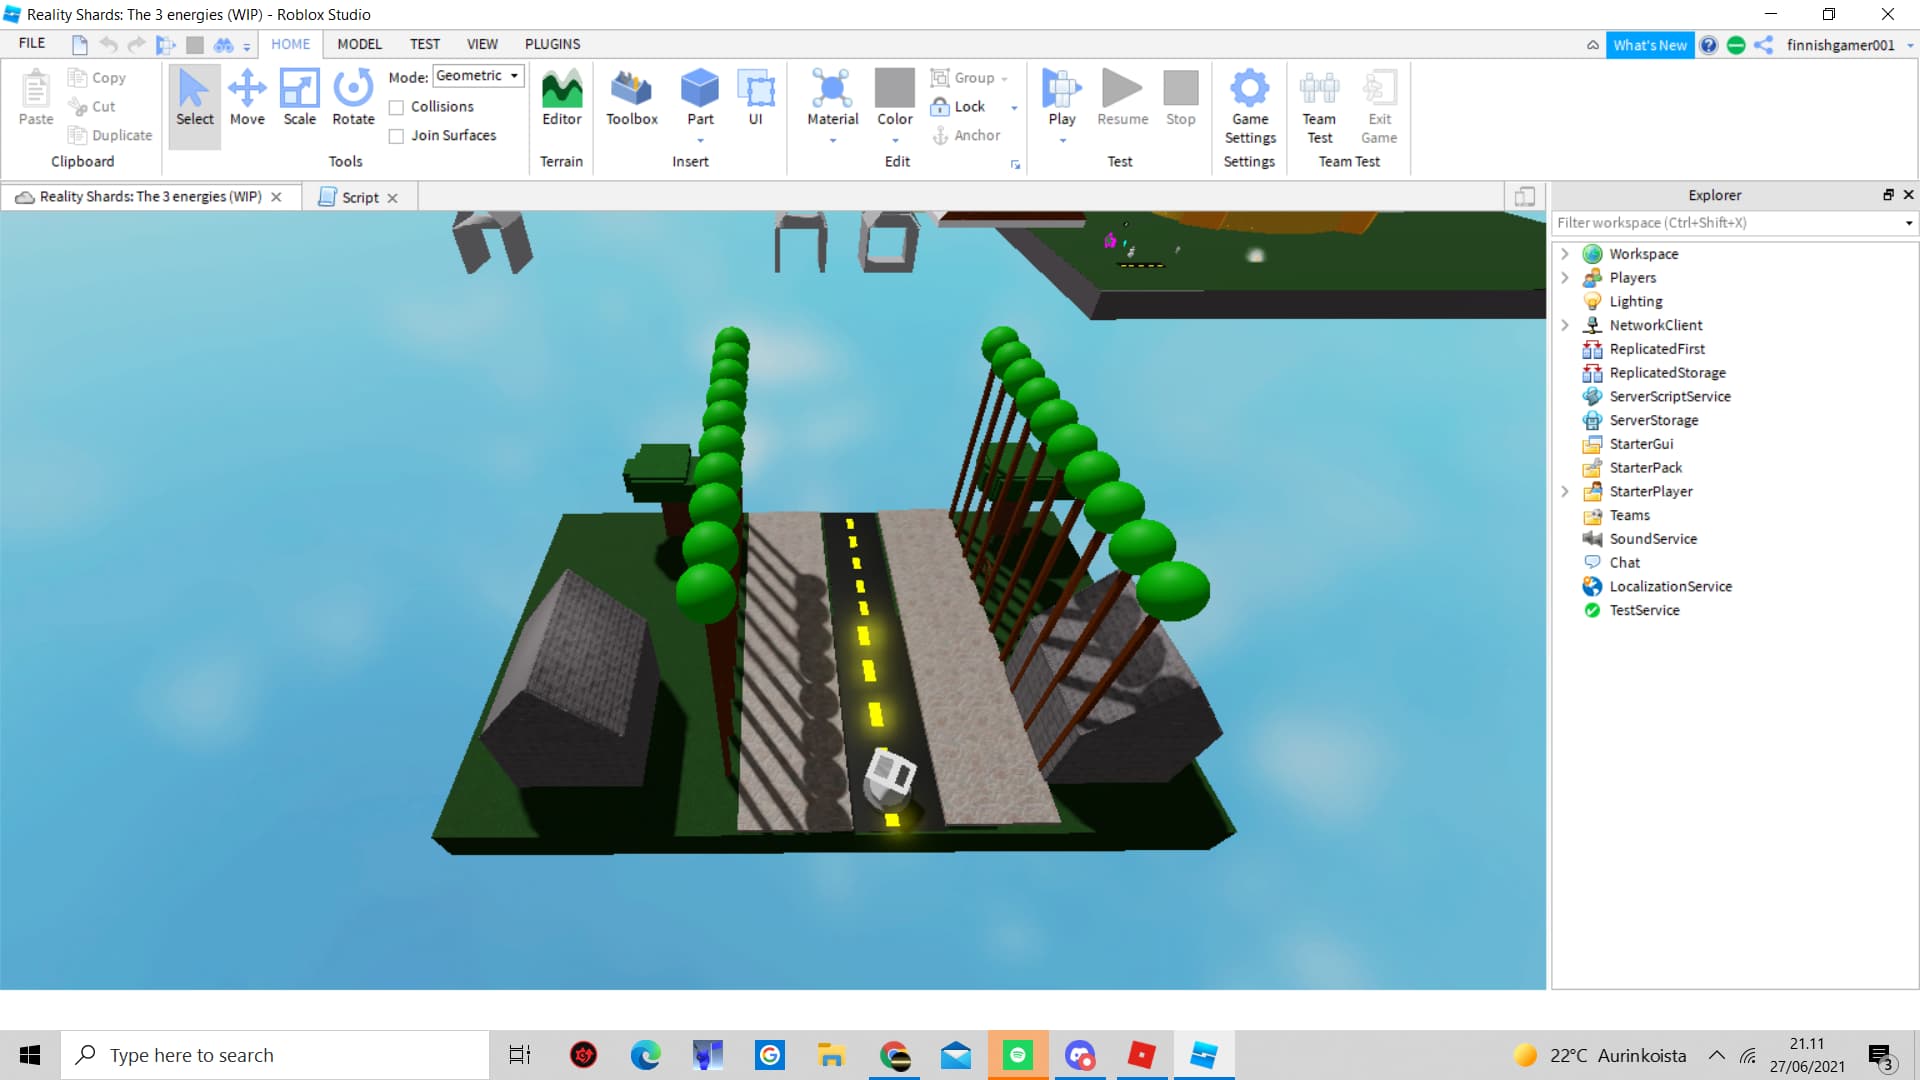Open the Material picker
The image size is (1920, 1080).
coord(832,98)
